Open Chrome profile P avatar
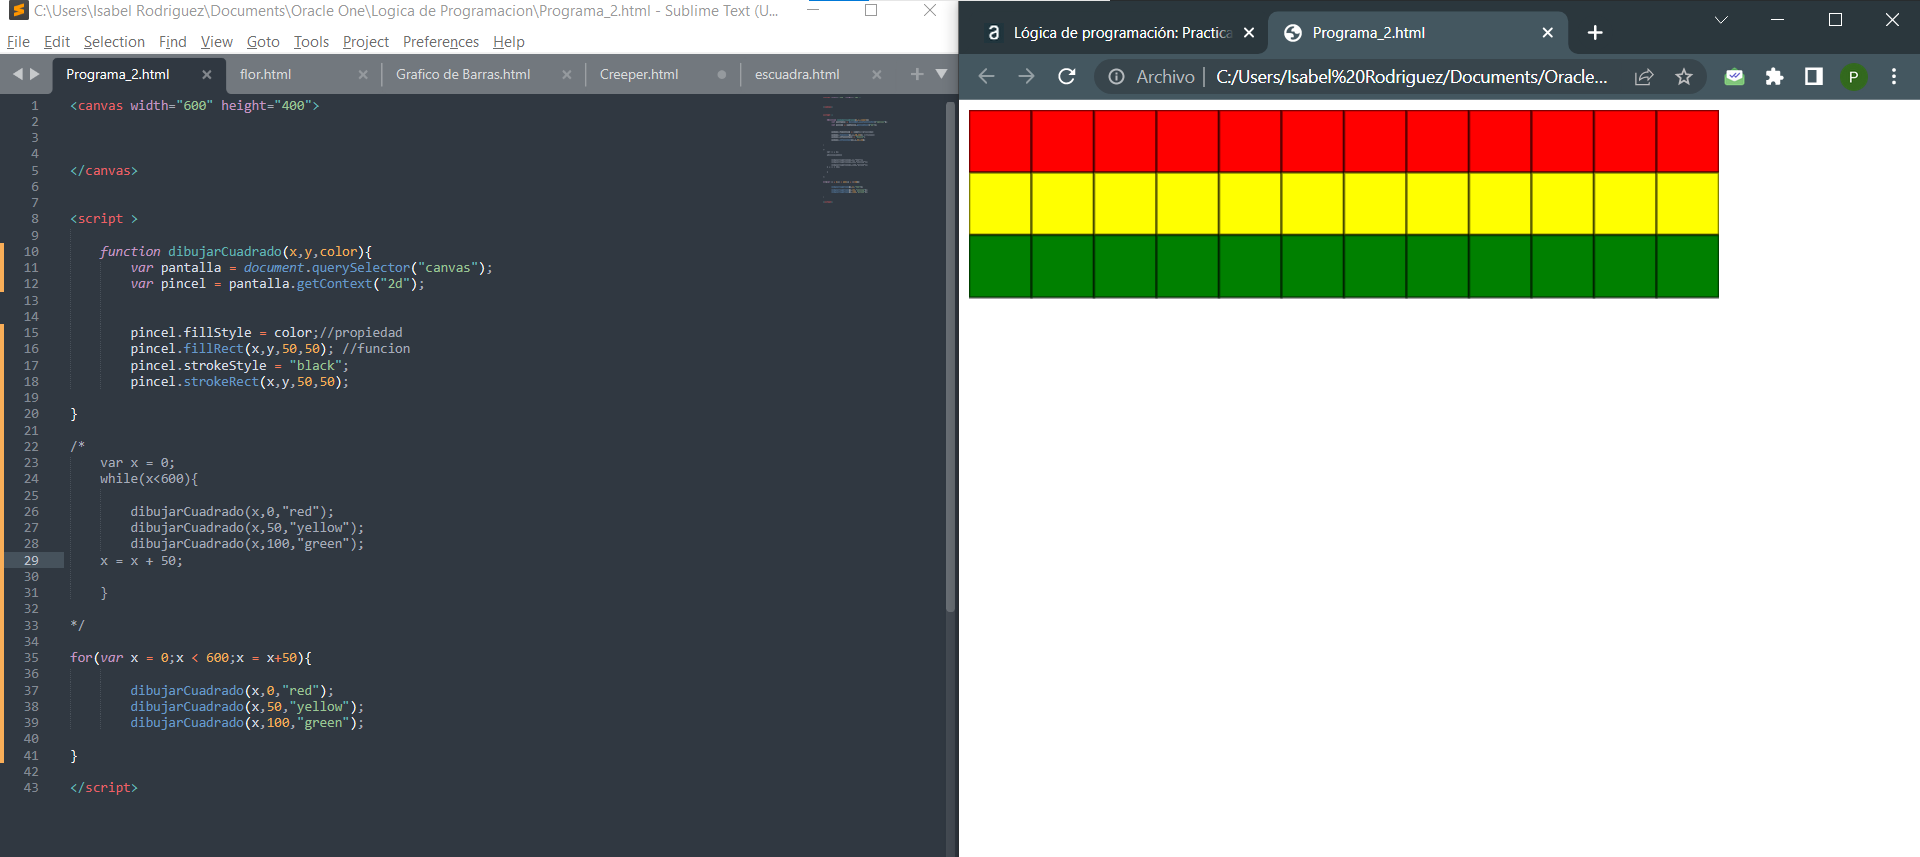Screen dimensions: 1920x857 tap(1853, 77)
